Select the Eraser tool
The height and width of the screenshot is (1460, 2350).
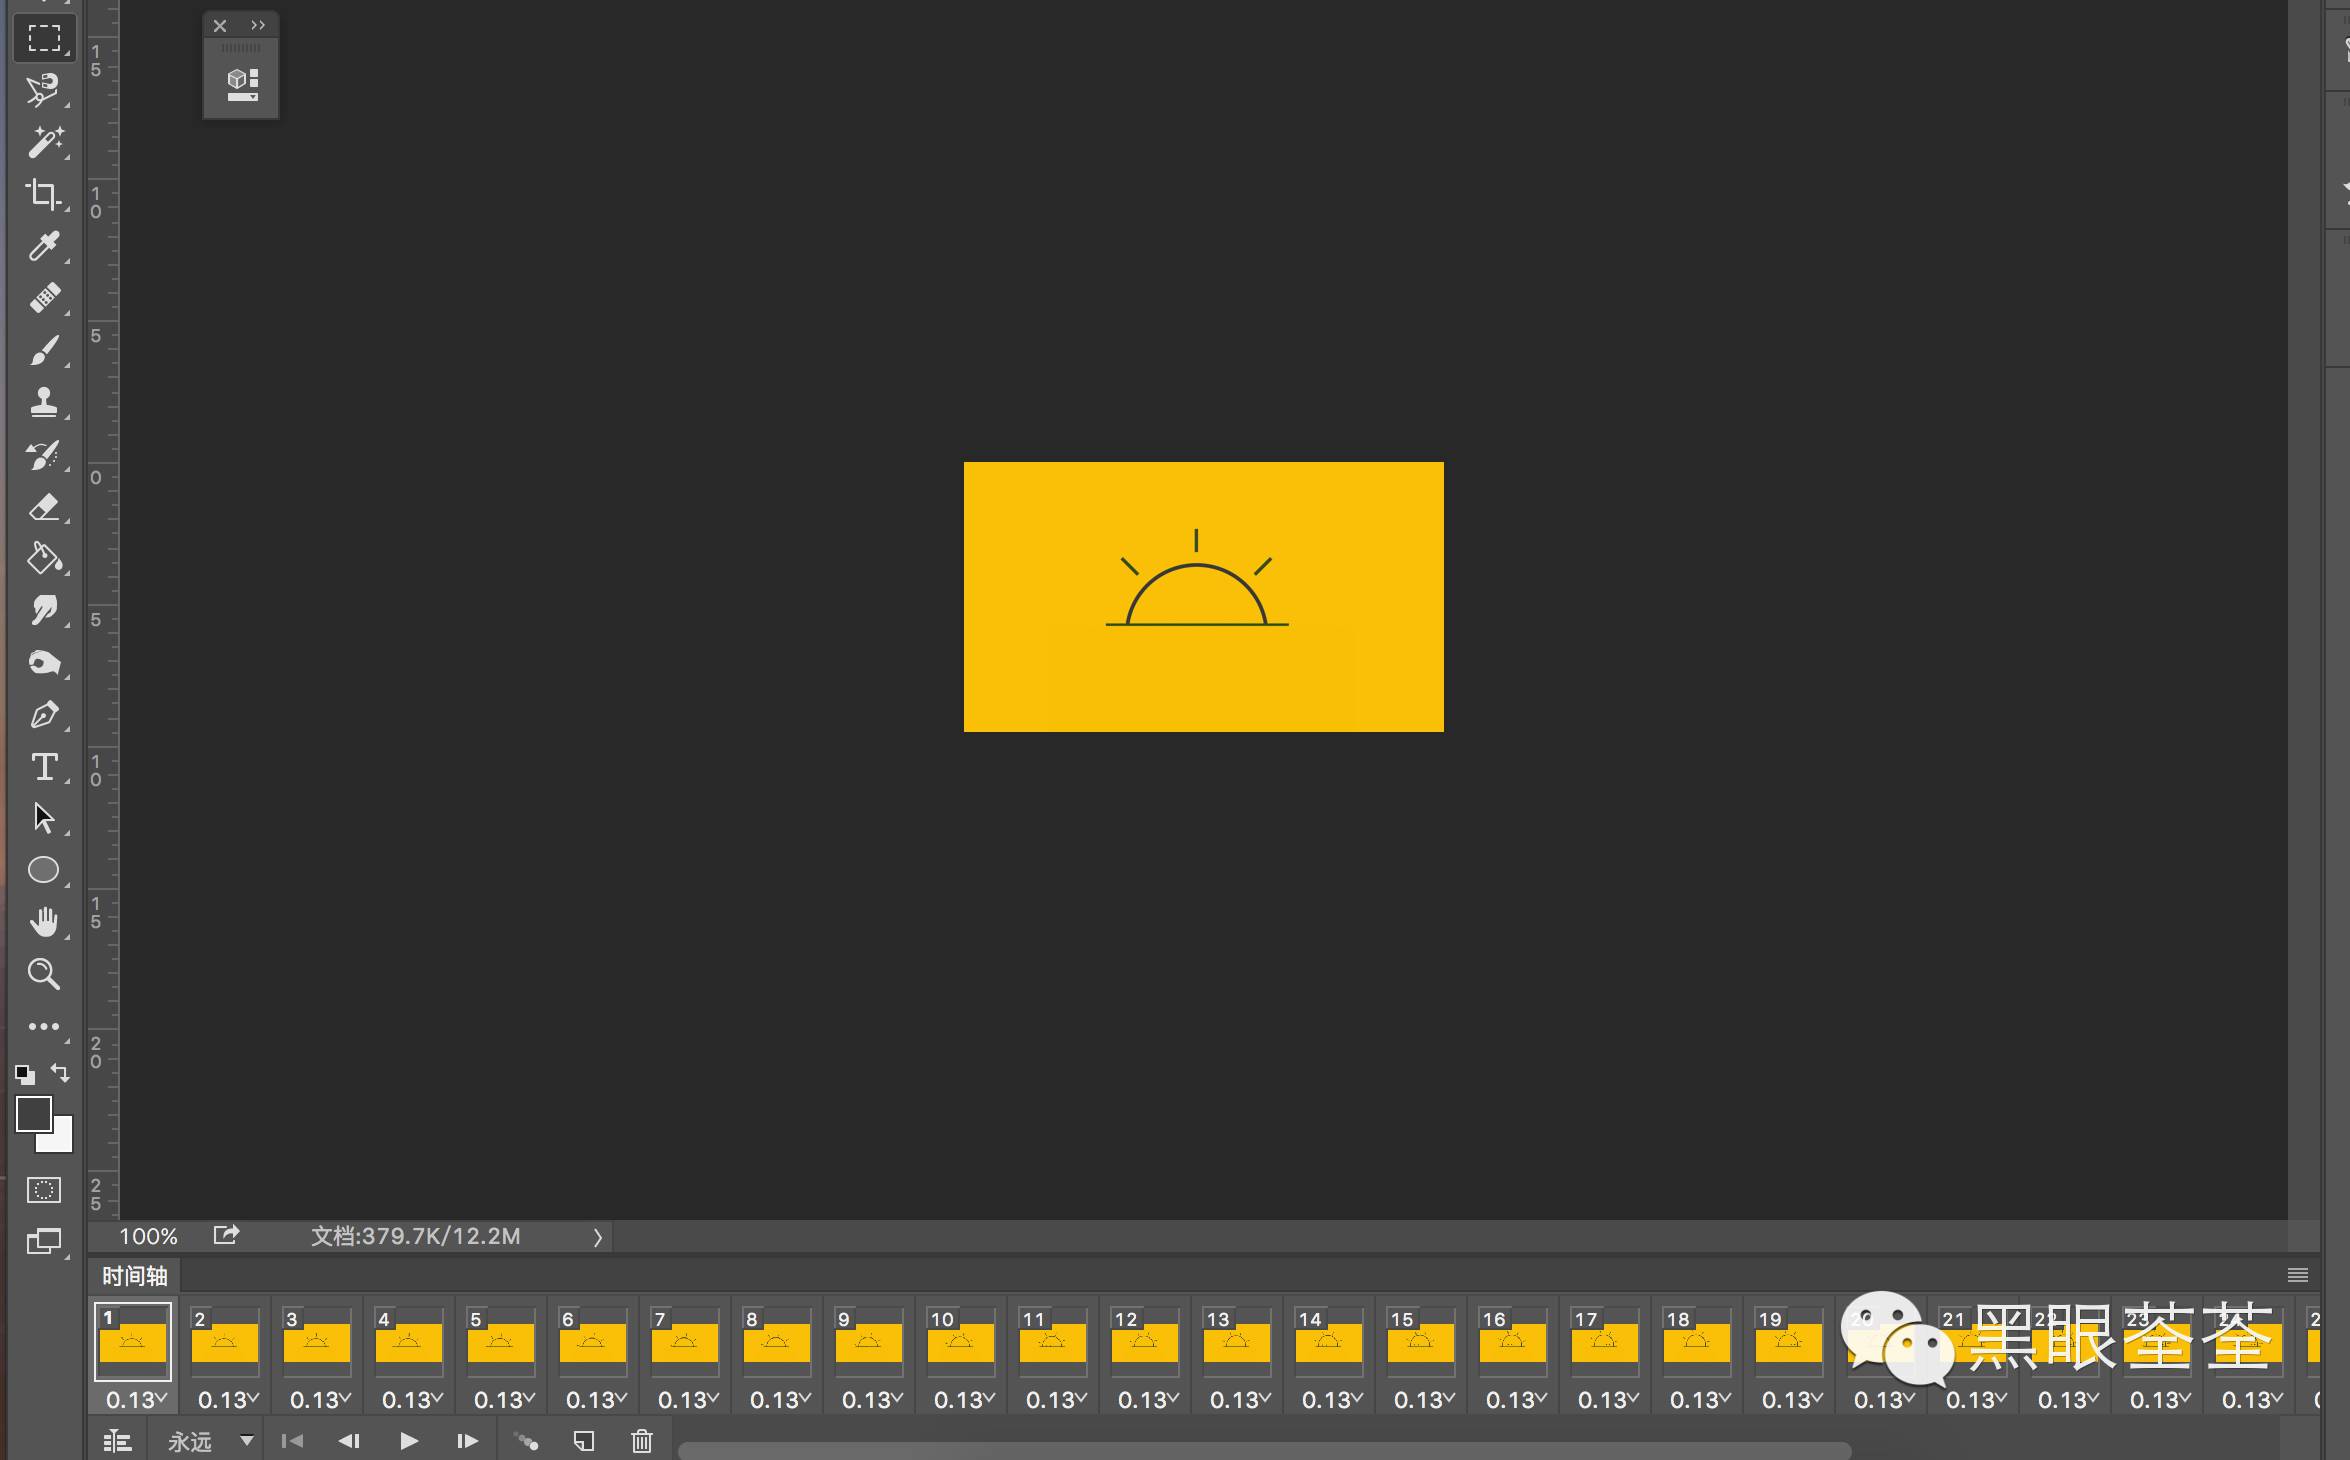pos(44,507)
